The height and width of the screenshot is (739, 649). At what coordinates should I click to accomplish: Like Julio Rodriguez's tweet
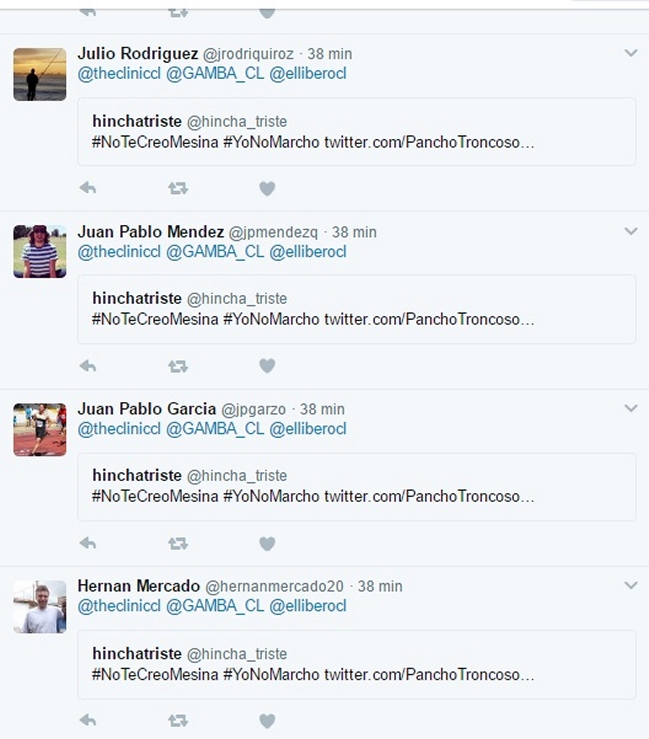(x=267, y=188)
